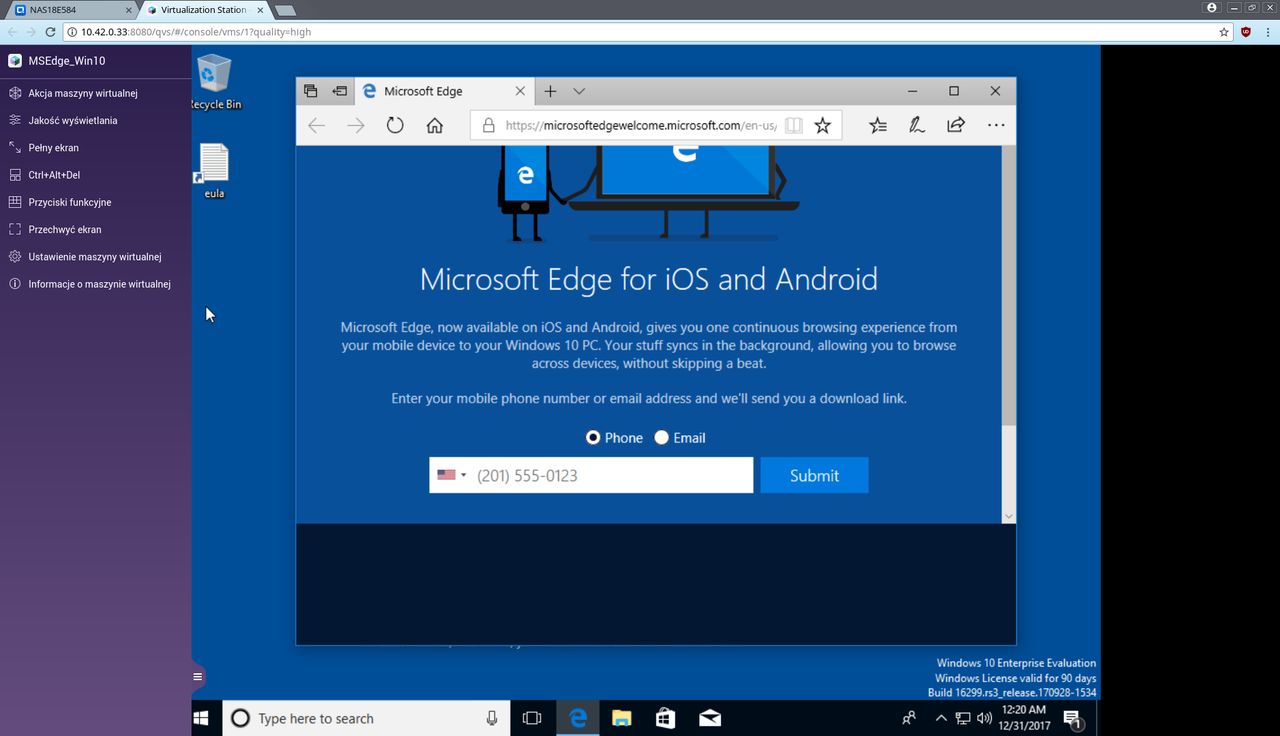
Task: Select the Email radio option
Action: [661, 438]
